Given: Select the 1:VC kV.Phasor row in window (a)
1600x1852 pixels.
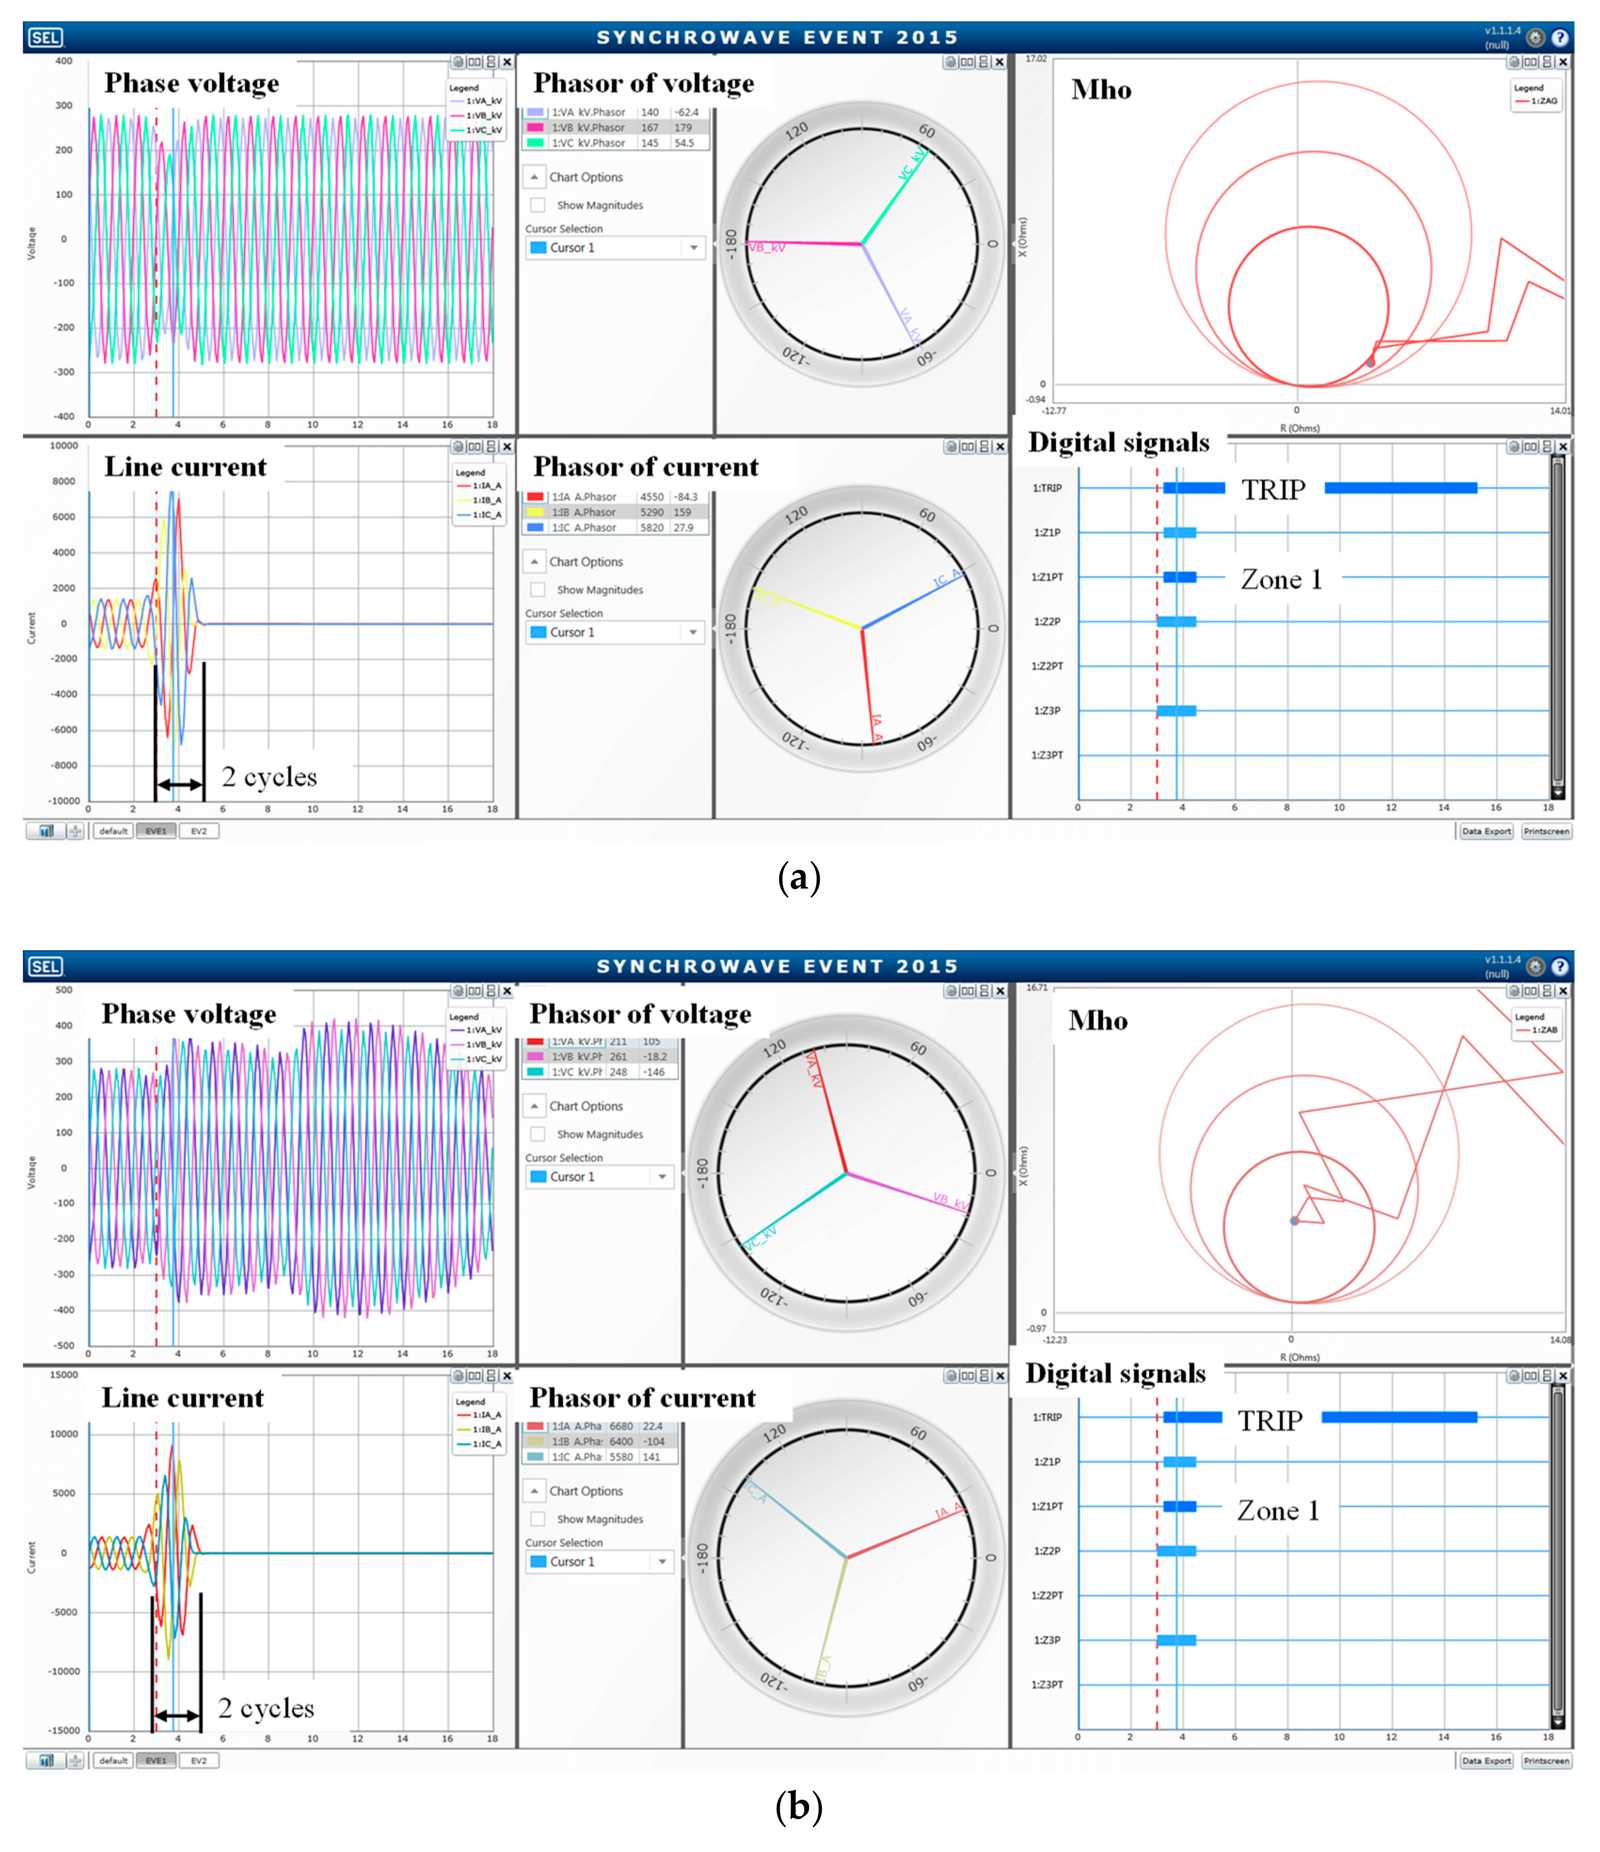Looking at the screenshot, I should 617,143.
